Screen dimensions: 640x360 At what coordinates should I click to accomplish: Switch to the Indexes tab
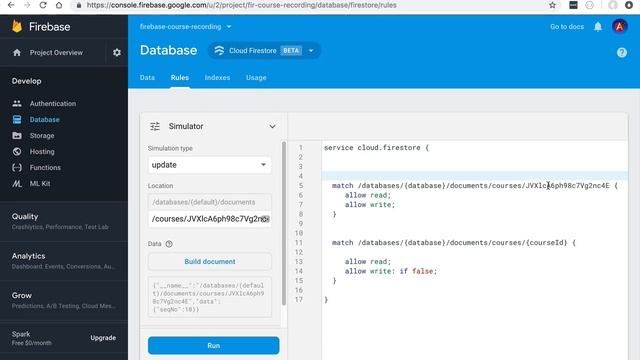point(217,78)
